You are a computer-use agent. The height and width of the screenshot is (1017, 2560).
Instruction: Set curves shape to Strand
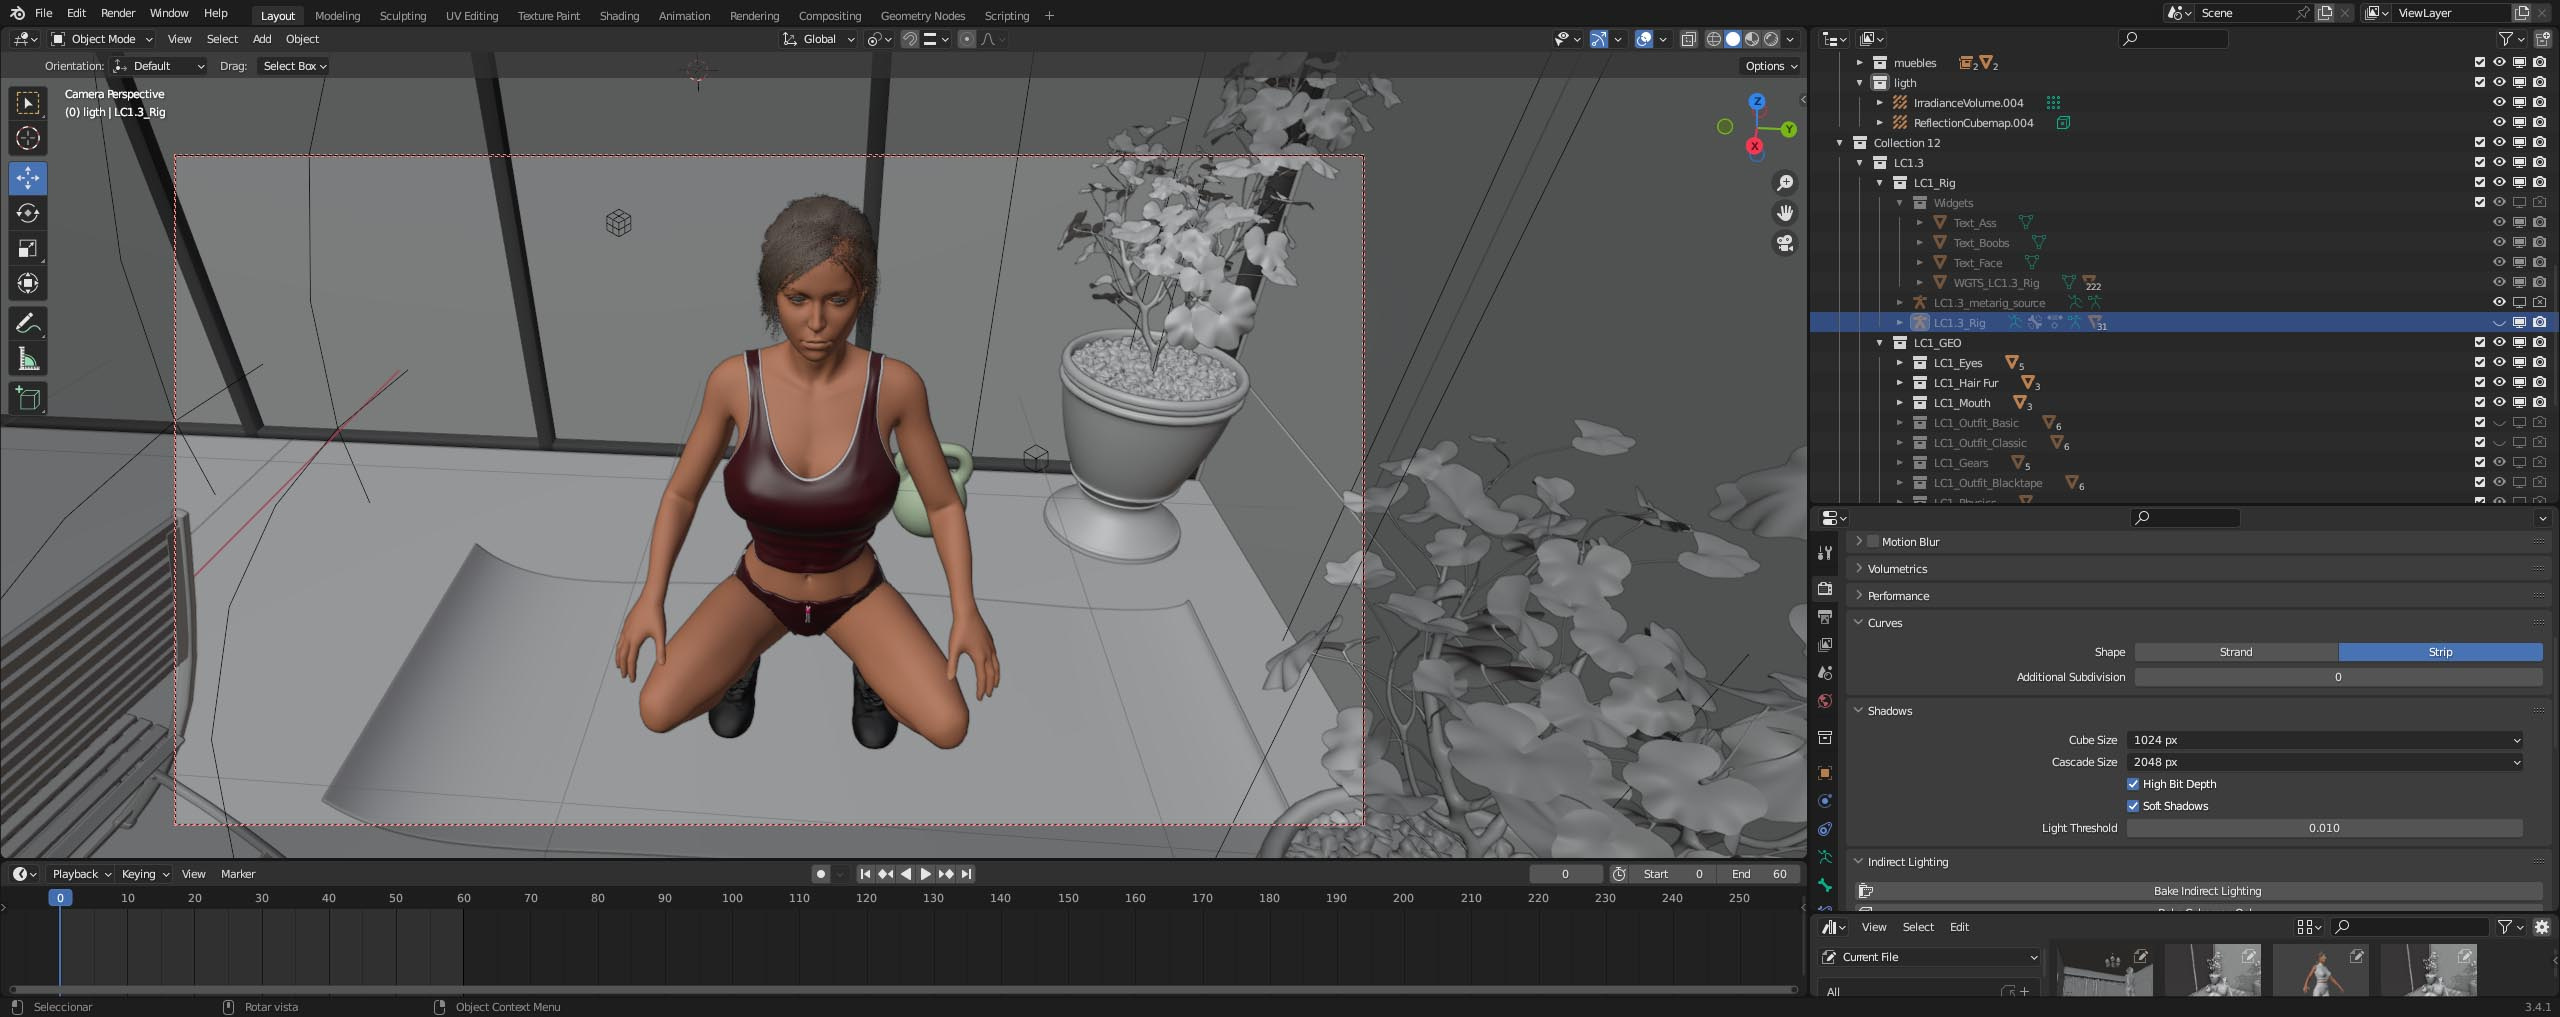2236,652
